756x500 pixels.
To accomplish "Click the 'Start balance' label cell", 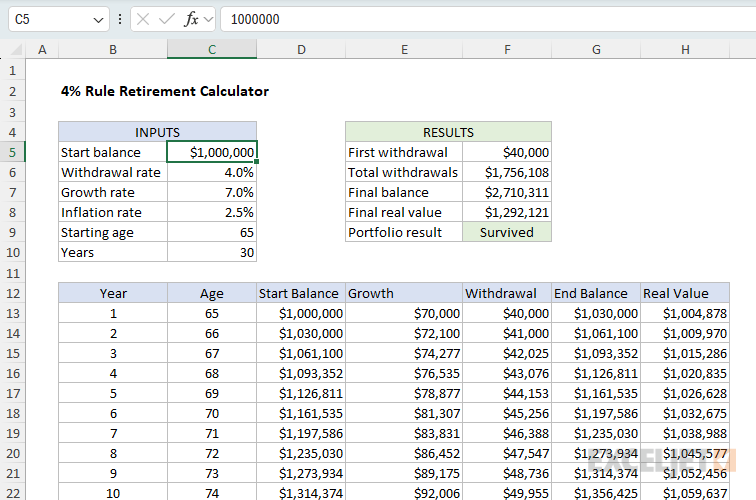I will tap(113, 152).
